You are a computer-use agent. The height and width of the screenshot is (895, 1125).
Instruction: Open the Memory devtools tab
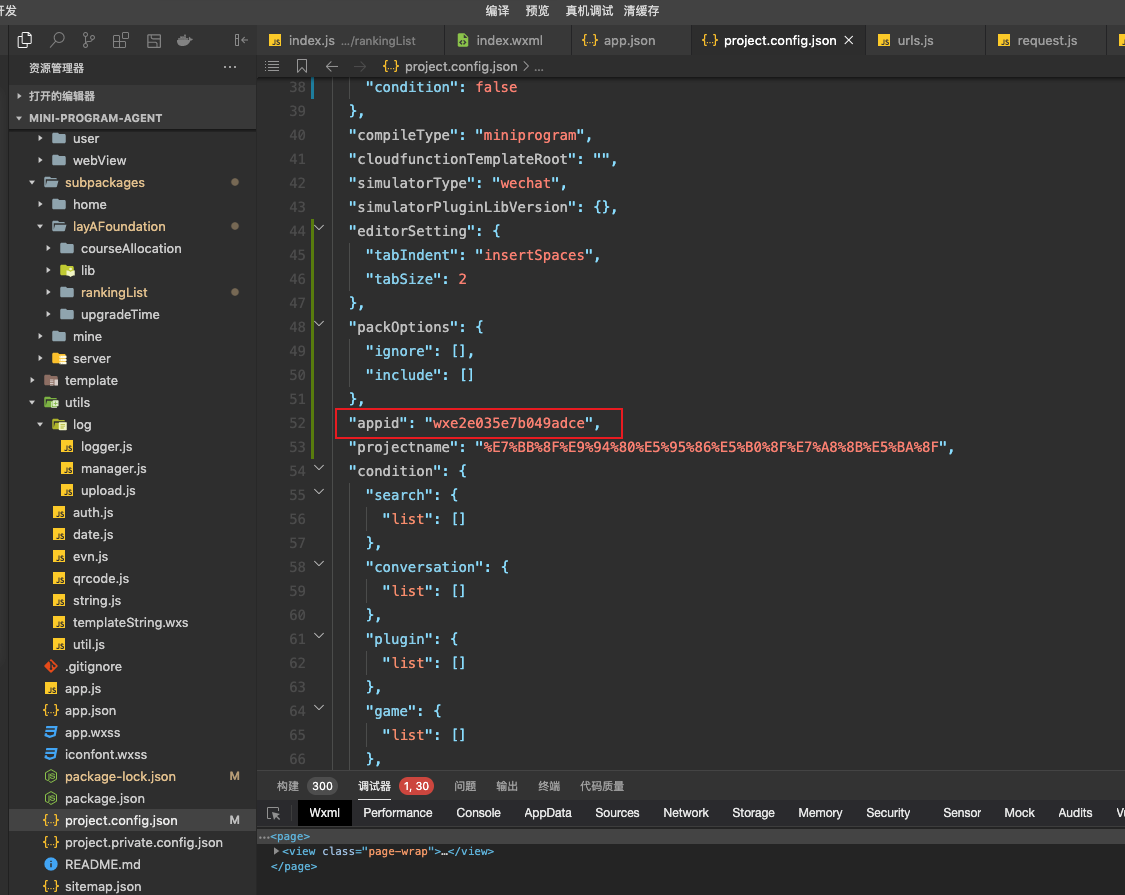click(x=820, y=812)
